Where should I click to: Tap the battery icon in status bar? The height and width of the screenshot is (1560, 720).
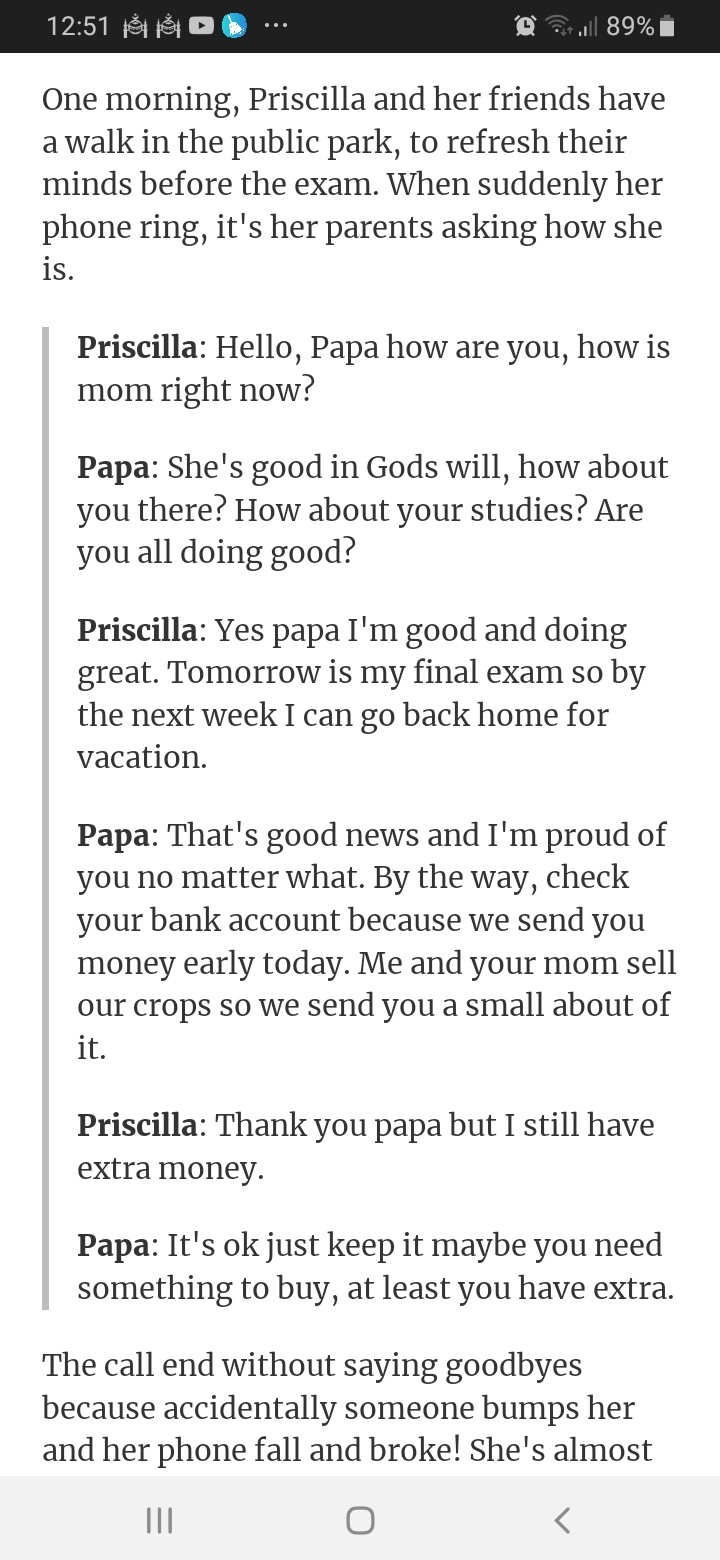click(x=668, y=27)
